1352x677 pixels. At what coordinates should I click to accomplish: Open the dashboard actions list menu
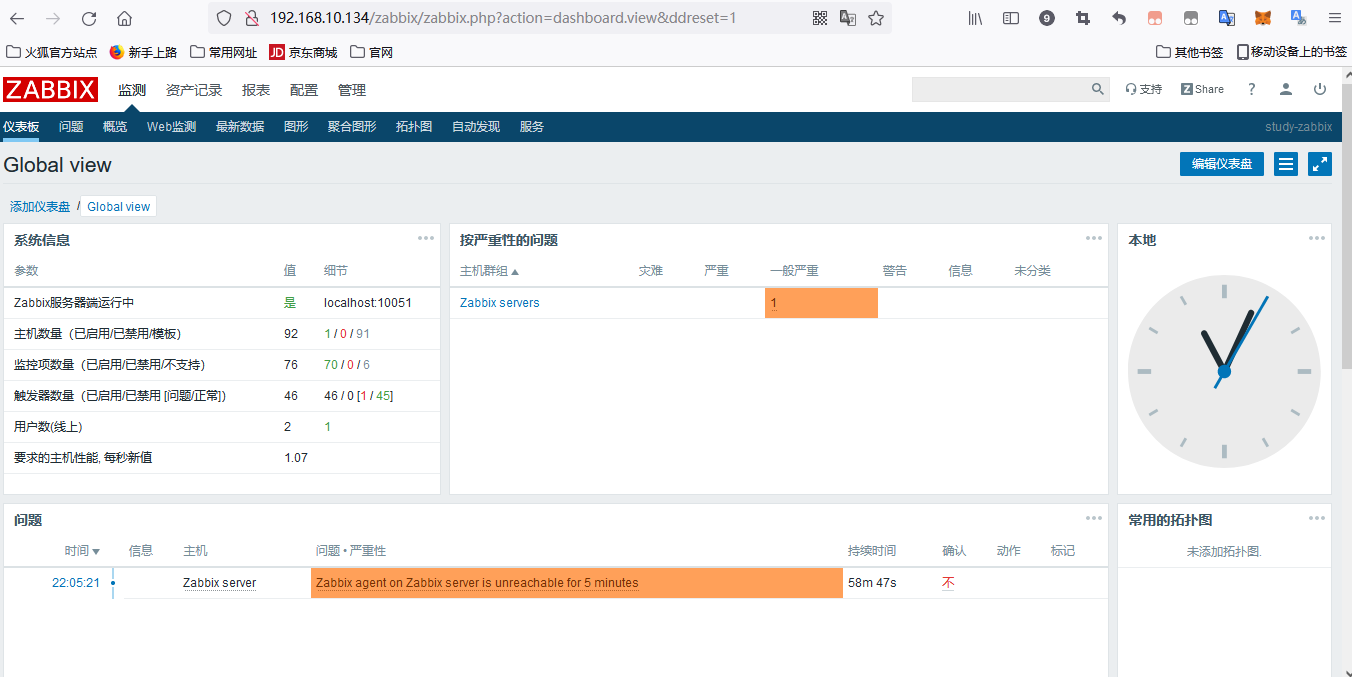point(1286,164)
